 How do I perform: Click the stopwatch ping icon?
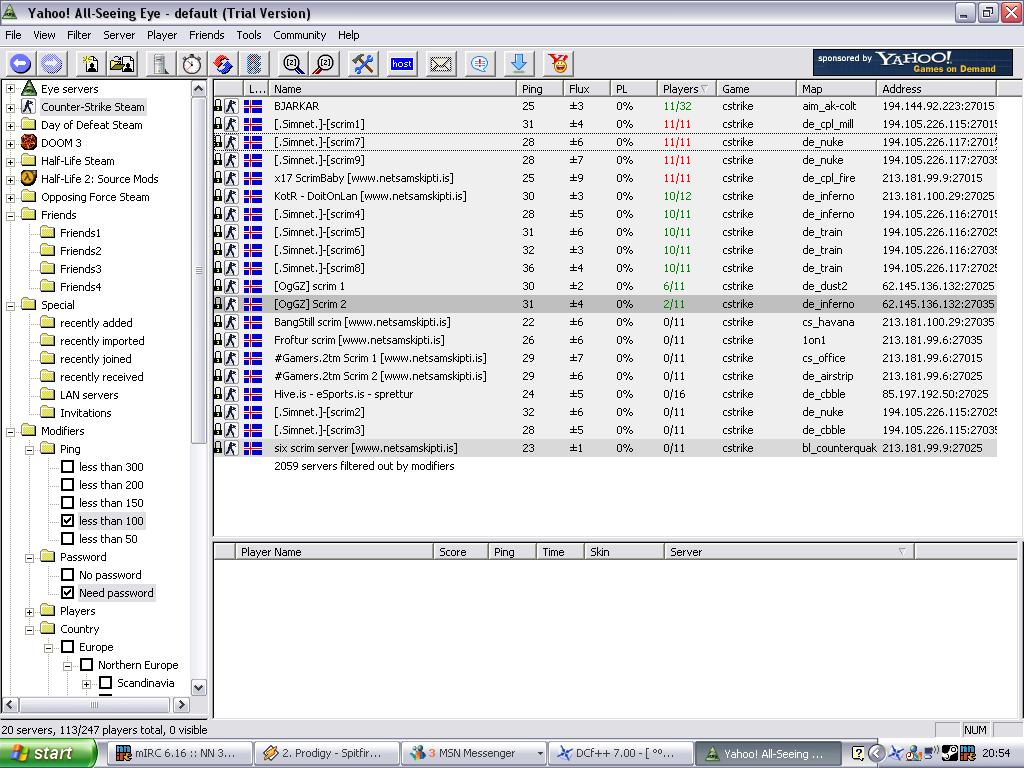click(191, 63)
